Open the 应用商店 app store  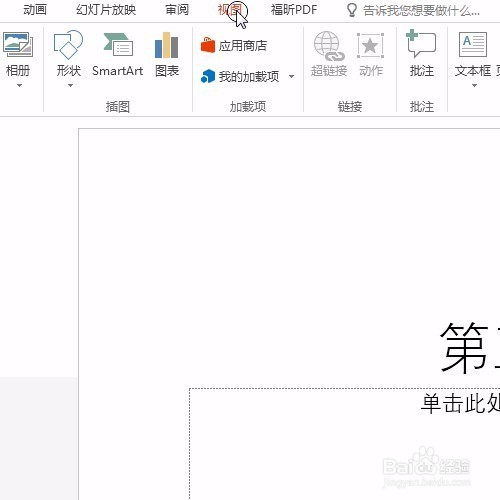coord(234,45)
